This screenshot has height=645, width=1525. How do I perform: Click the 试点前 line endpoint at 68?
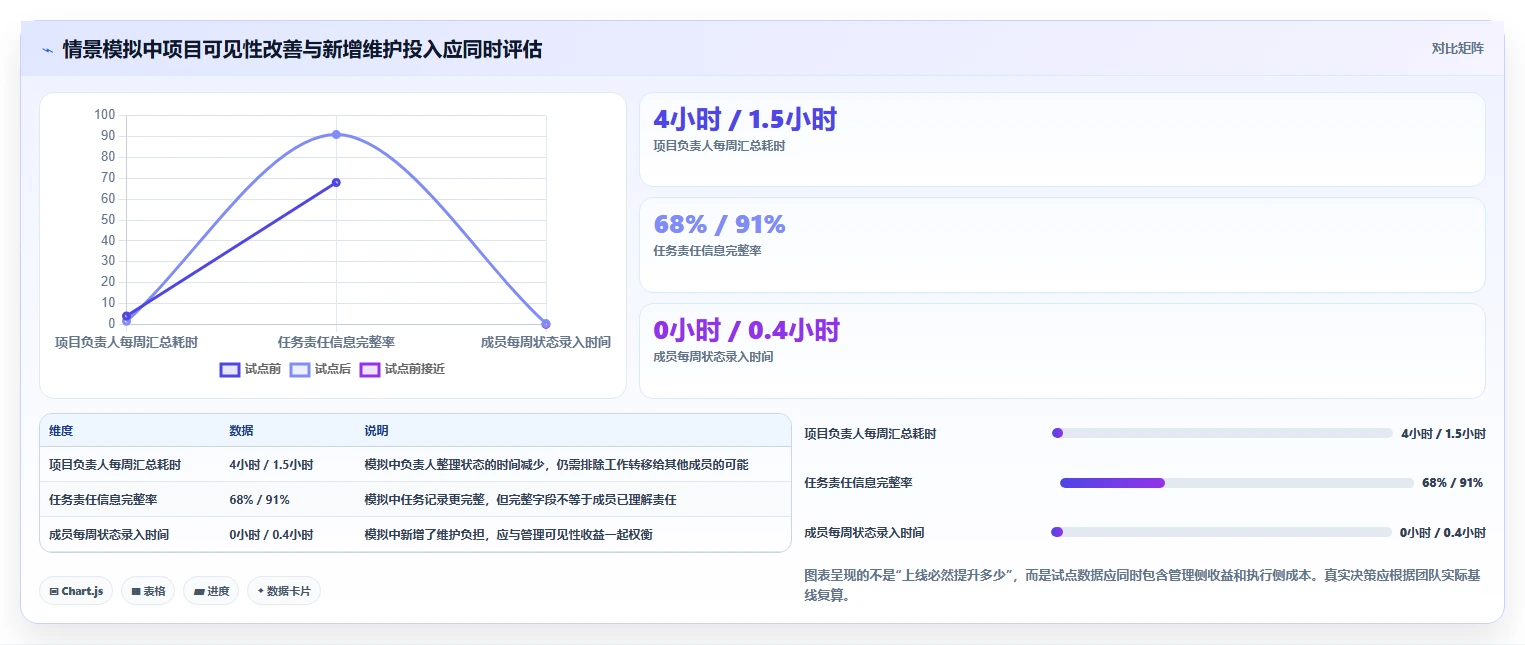(336, 182)
